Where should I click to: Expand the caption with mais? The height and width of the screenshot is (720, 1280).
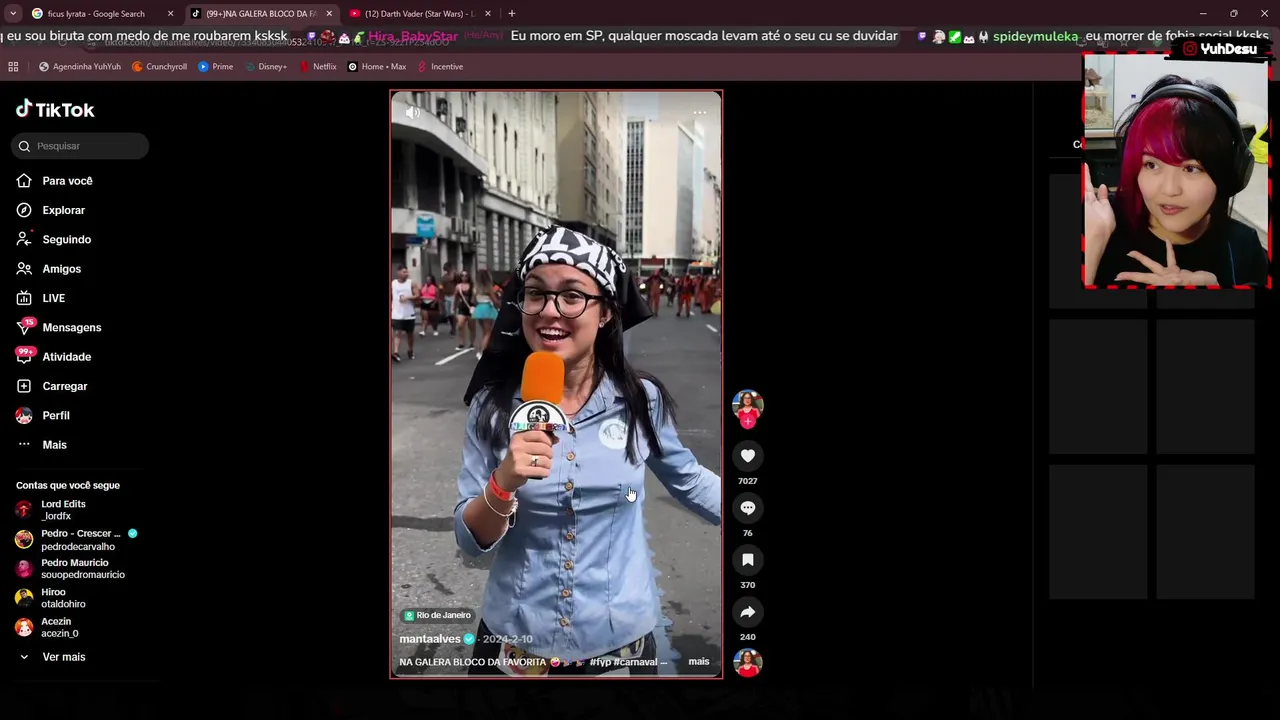point(699,662)
